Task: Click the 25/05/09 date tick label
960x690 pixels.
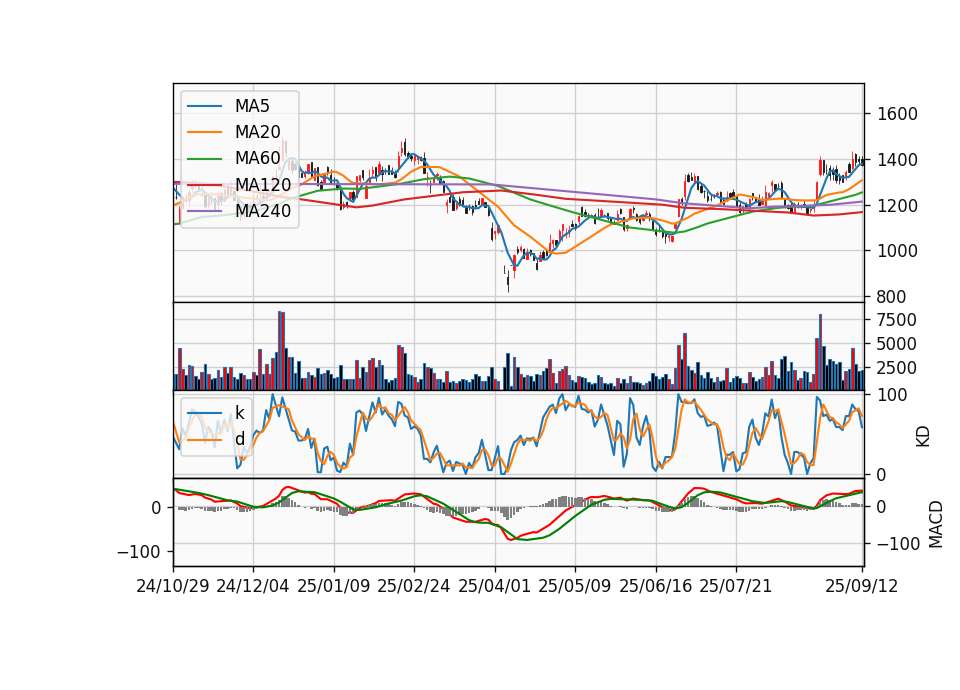Action: click(x=575, y=586)
